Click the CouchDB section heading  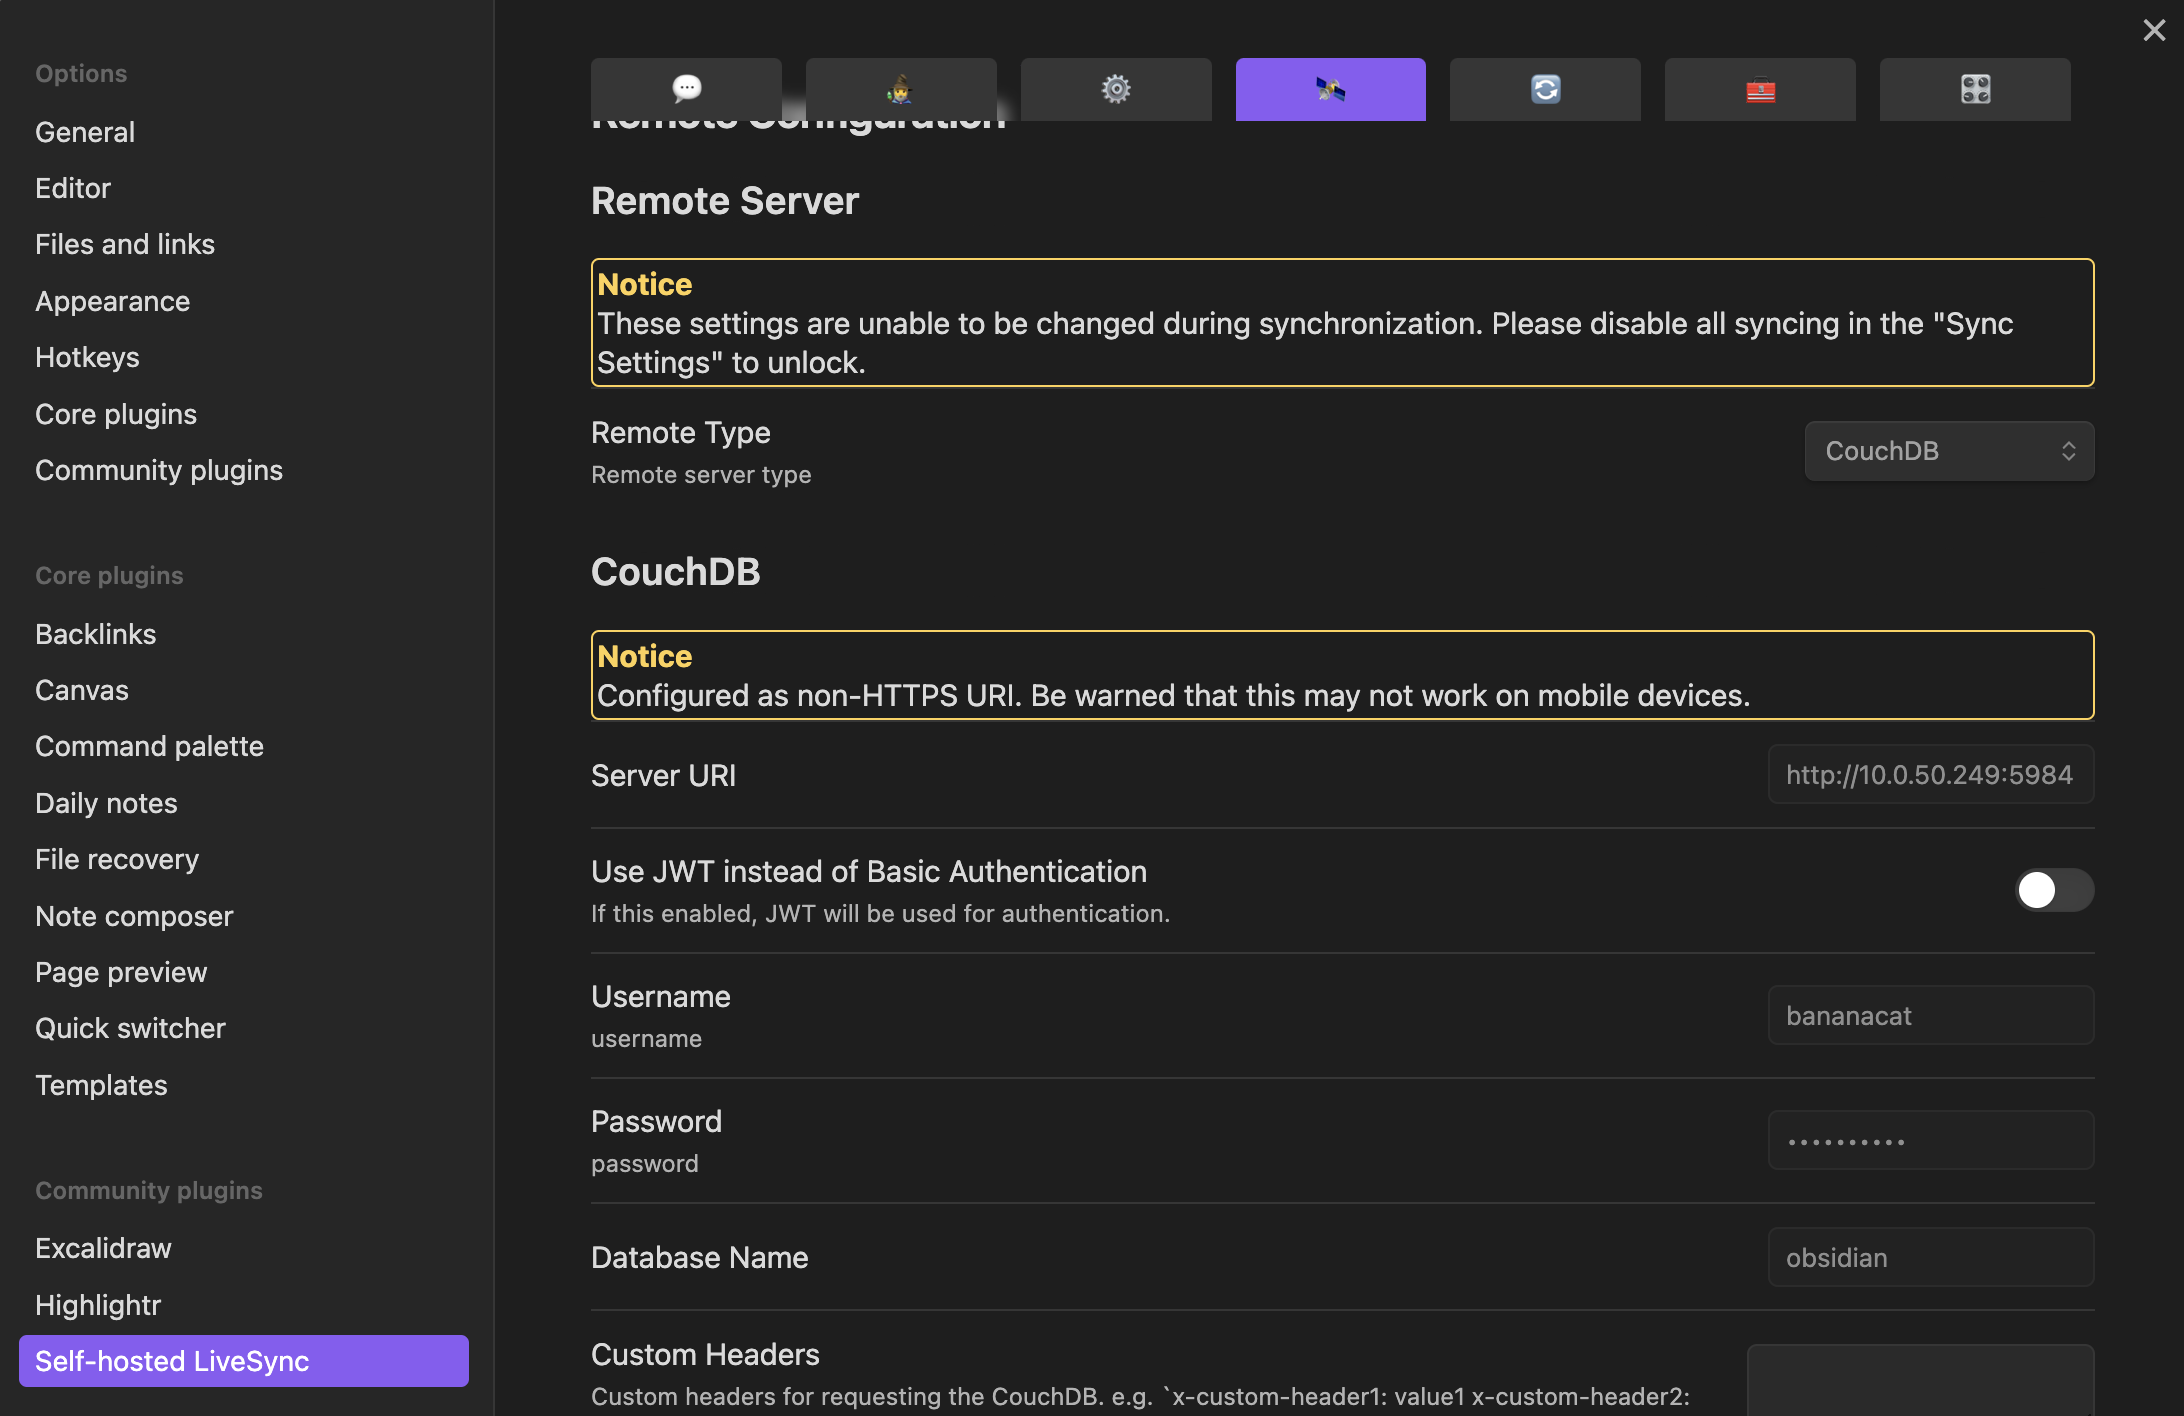[675, 572]
